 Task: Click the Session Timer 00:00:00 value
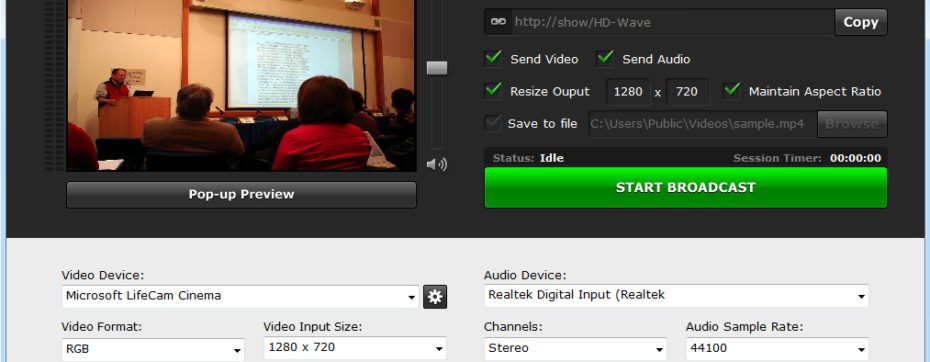click(x=855, y=158)
